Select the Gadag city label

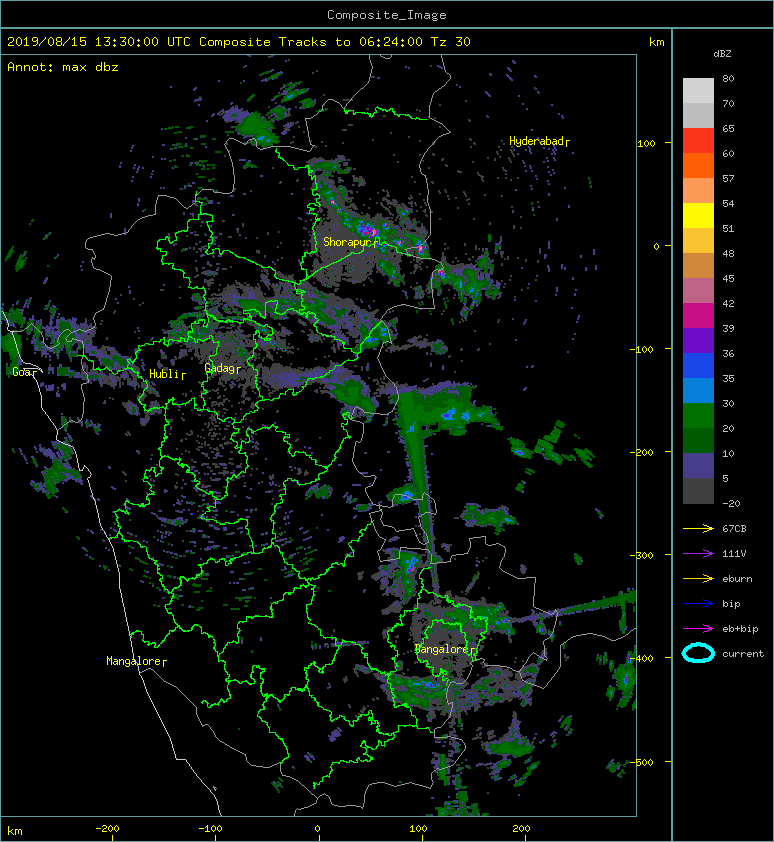(x=221, y=368)
